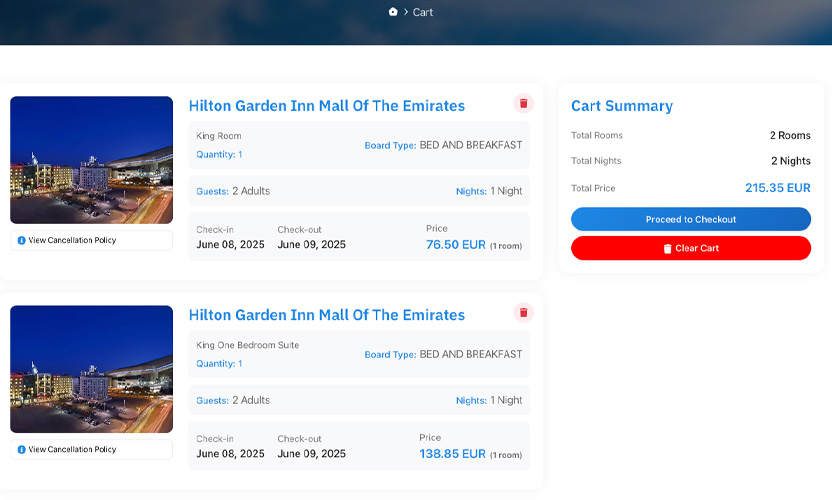The image size is (832, 500).
Task: Delete the King One Bedroom Suite item
Action: 523,313
